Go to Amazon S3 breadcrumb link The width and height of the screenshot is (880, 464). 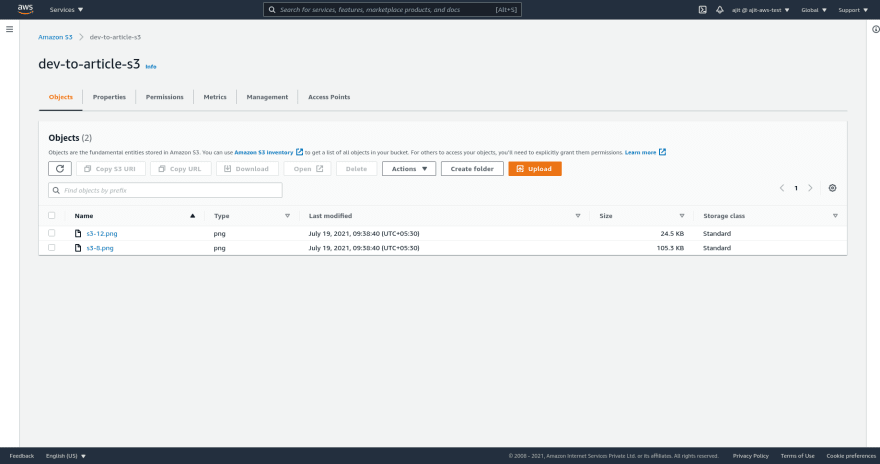[55, 37]
